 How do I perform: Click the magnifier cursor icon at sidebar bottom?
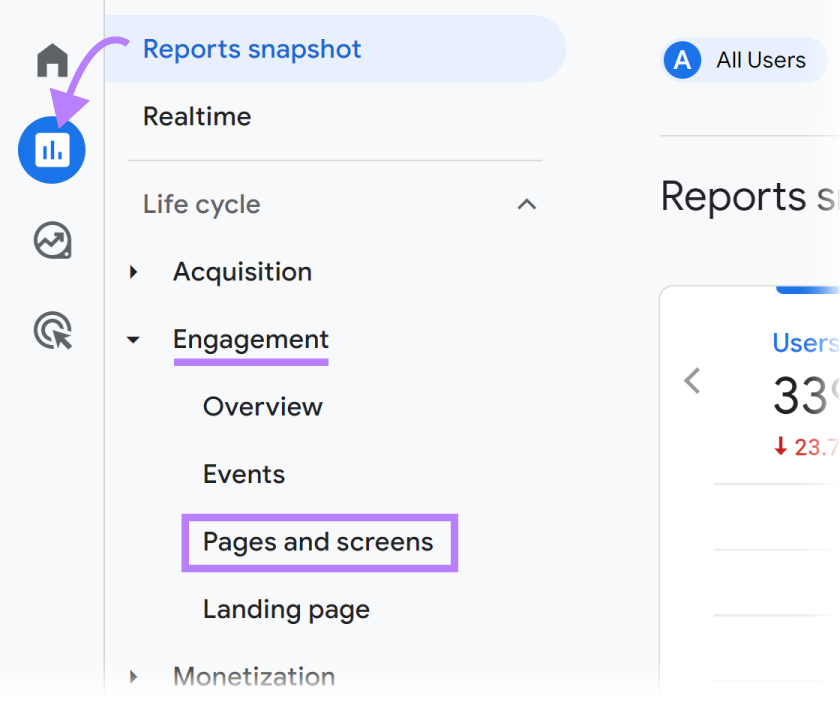pos(52,332)
